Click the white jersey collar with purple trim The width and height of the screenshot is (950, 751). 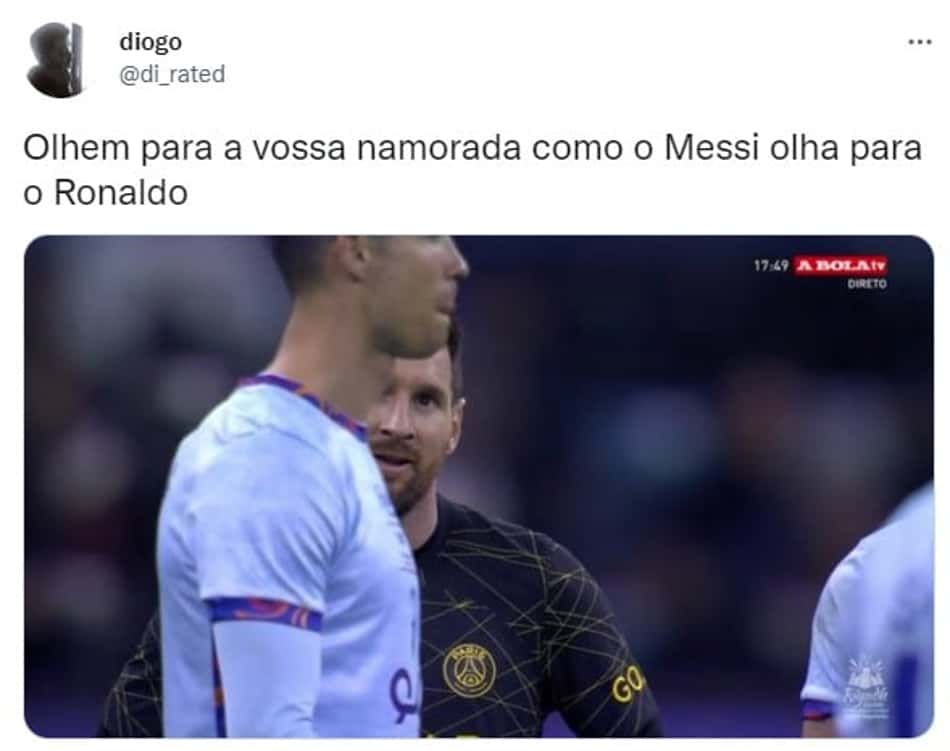pos(301,399)
